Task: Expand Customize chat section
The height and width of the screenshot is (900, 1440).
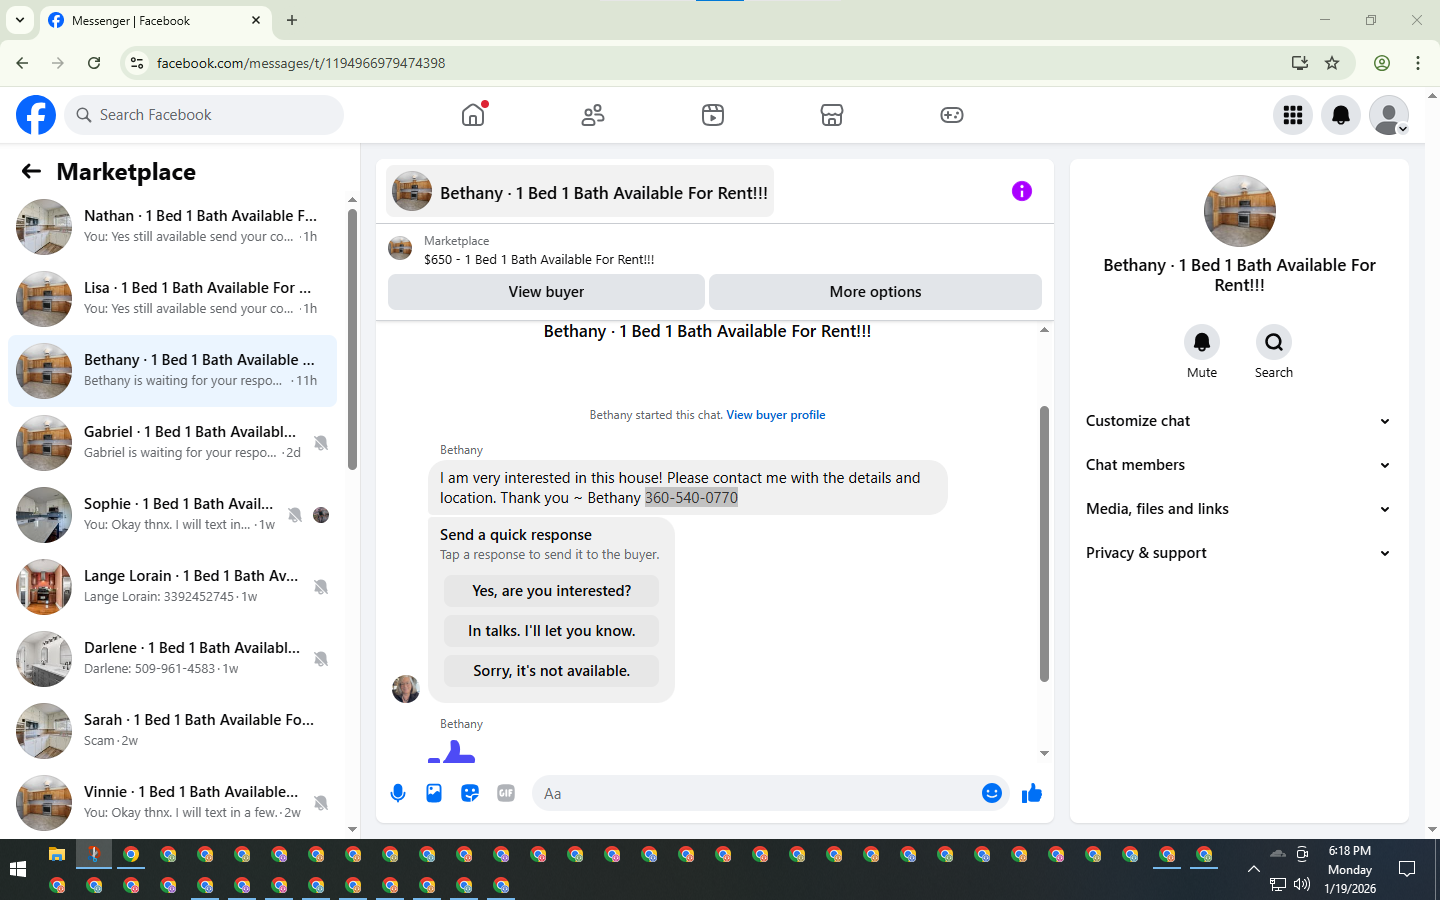Action: tap(1239, 421)
